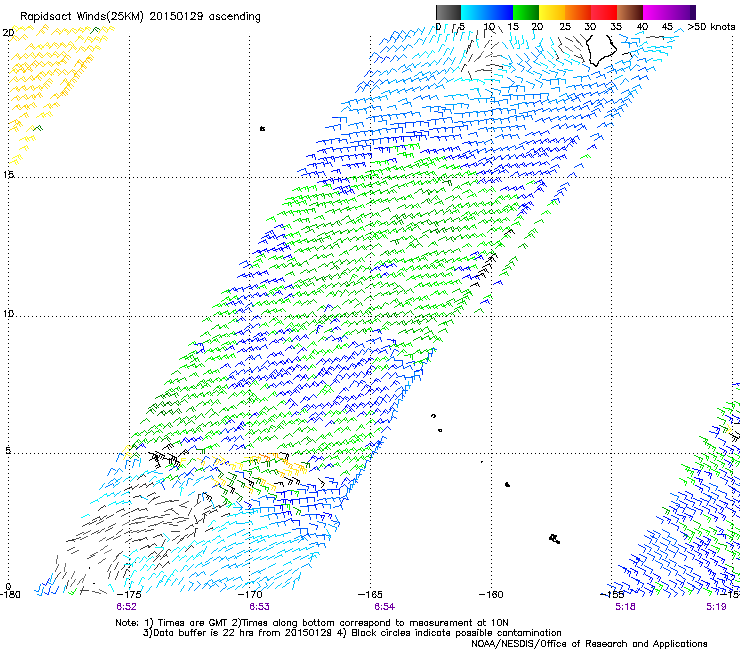Click the longitude label "-180"

click(x=10, y=594)
